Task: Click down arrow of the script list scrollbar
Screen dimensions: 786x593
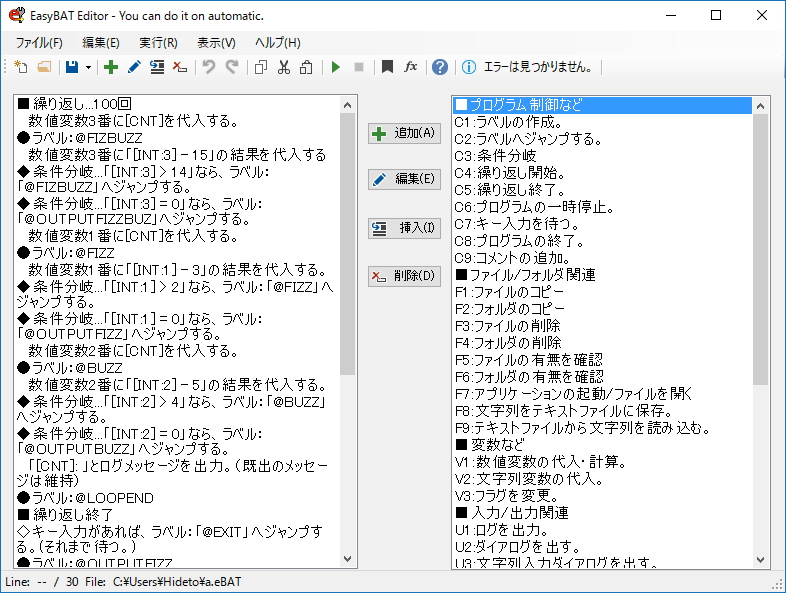Action: 348,560
